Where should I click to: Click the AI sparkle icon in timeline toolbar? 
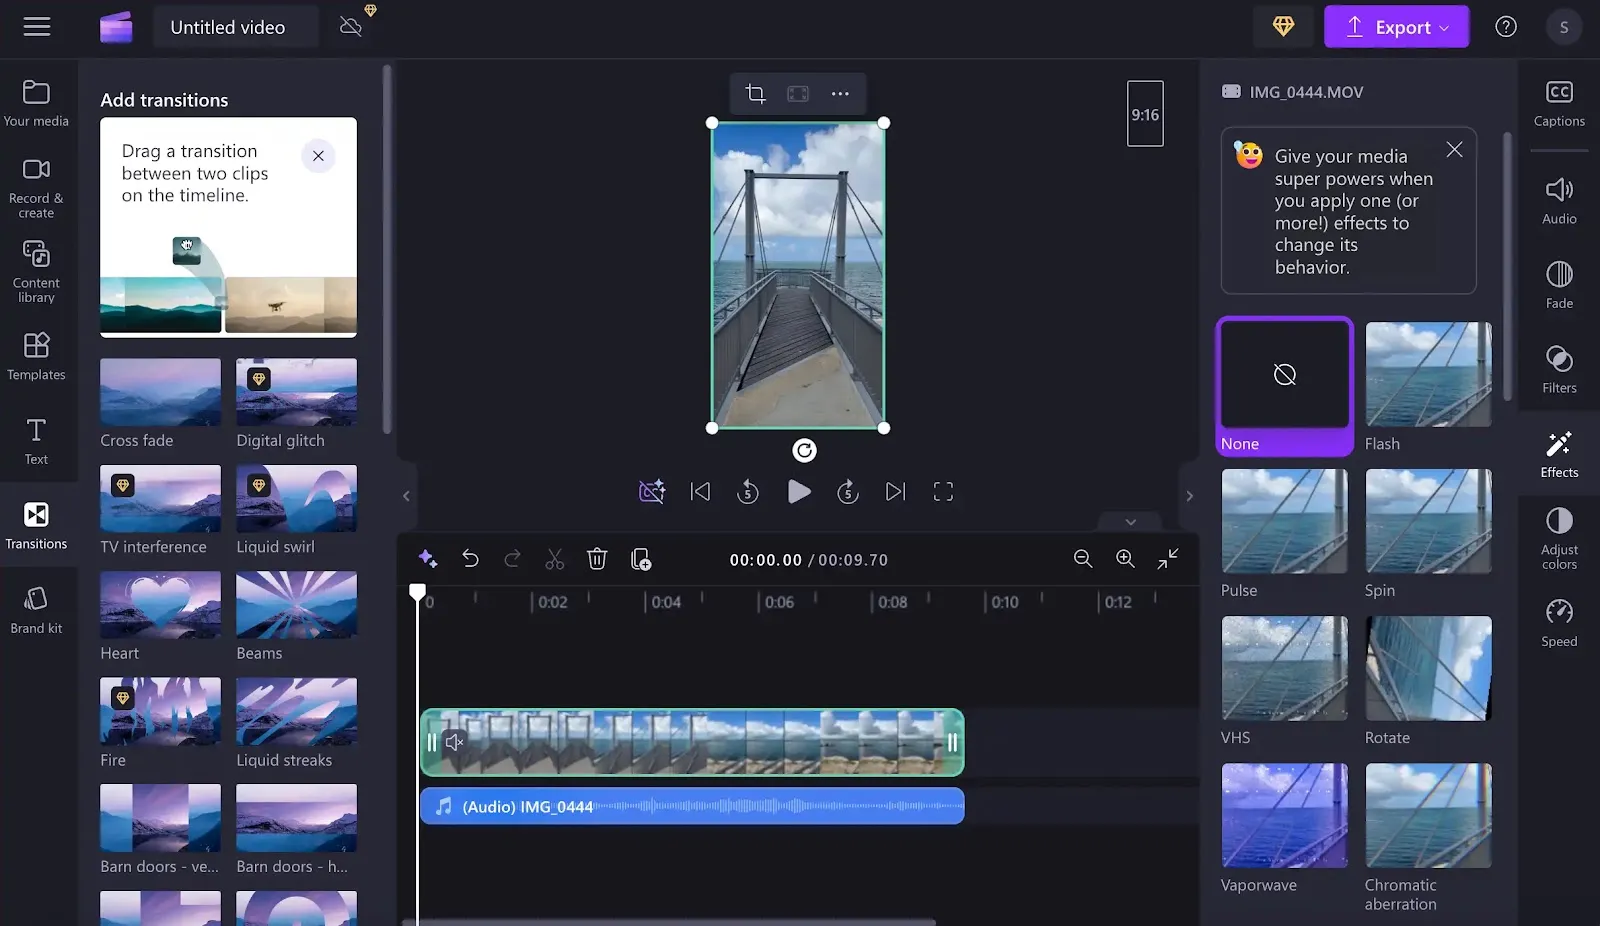[x=428, y=559]
